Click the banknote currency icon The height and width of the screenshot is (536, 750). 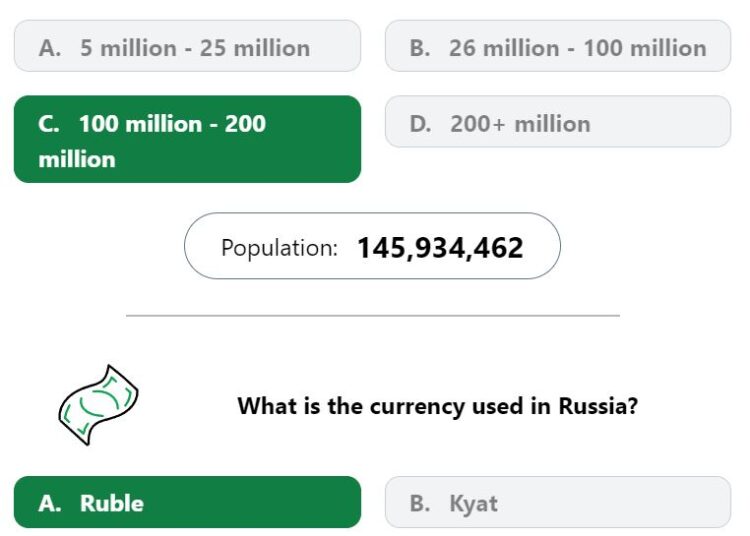[x=99, y=405]
